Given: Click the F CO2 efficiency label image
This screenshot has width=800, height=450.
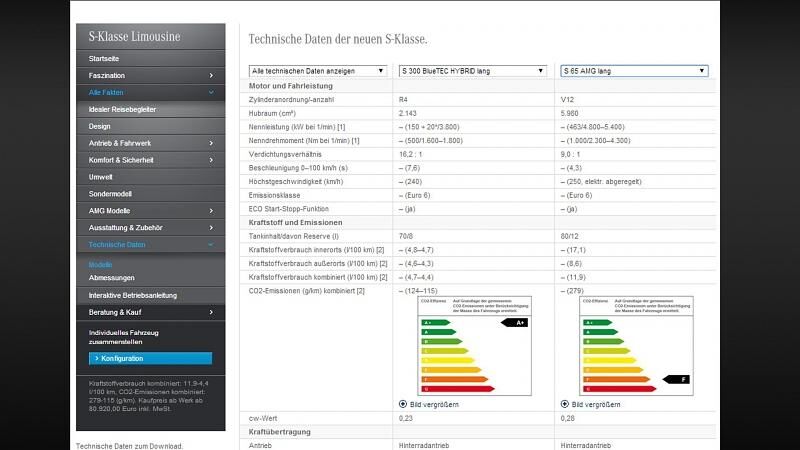Looking at the screenshot, I should click(x=636, y=345).
